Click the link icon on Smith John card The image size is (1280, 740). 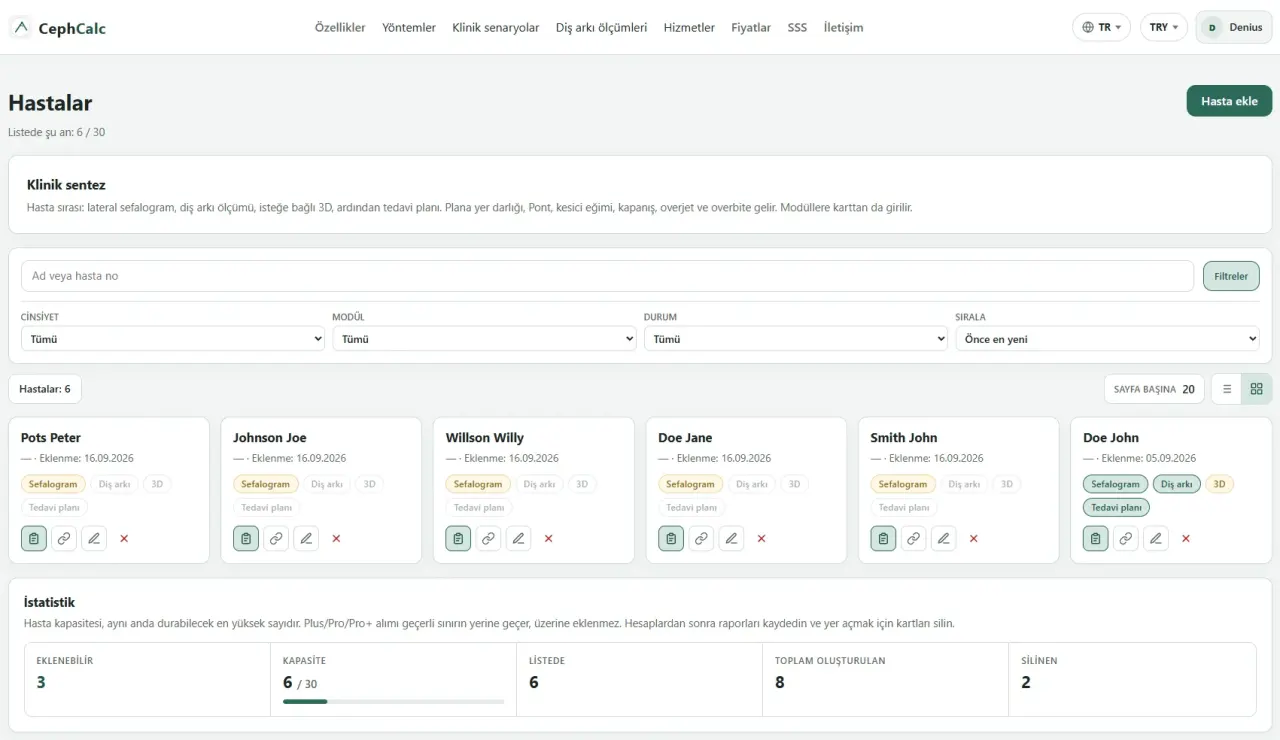[x=913, y=538]
